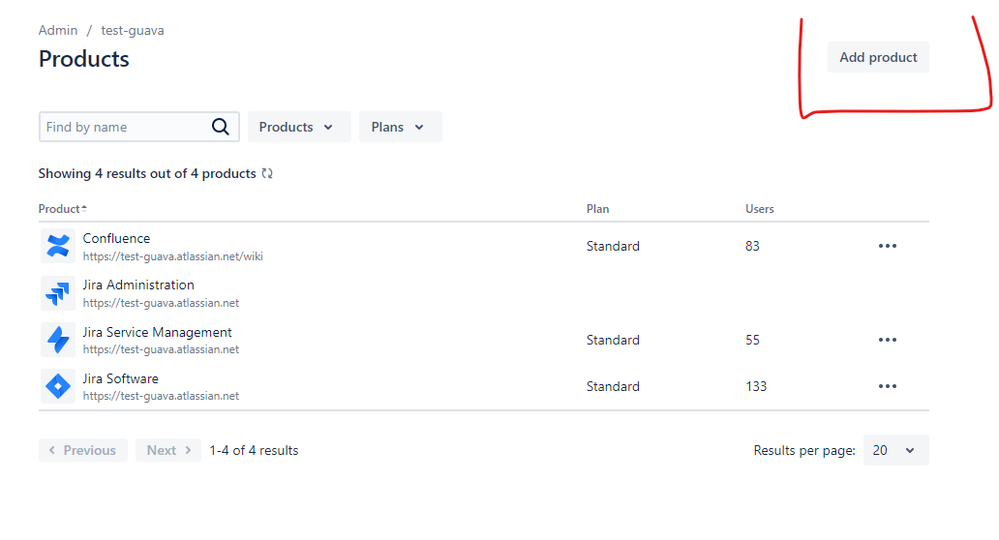999x540 pixels.
Task: Click the Jira Software icon
Action: tap(59, 386)
